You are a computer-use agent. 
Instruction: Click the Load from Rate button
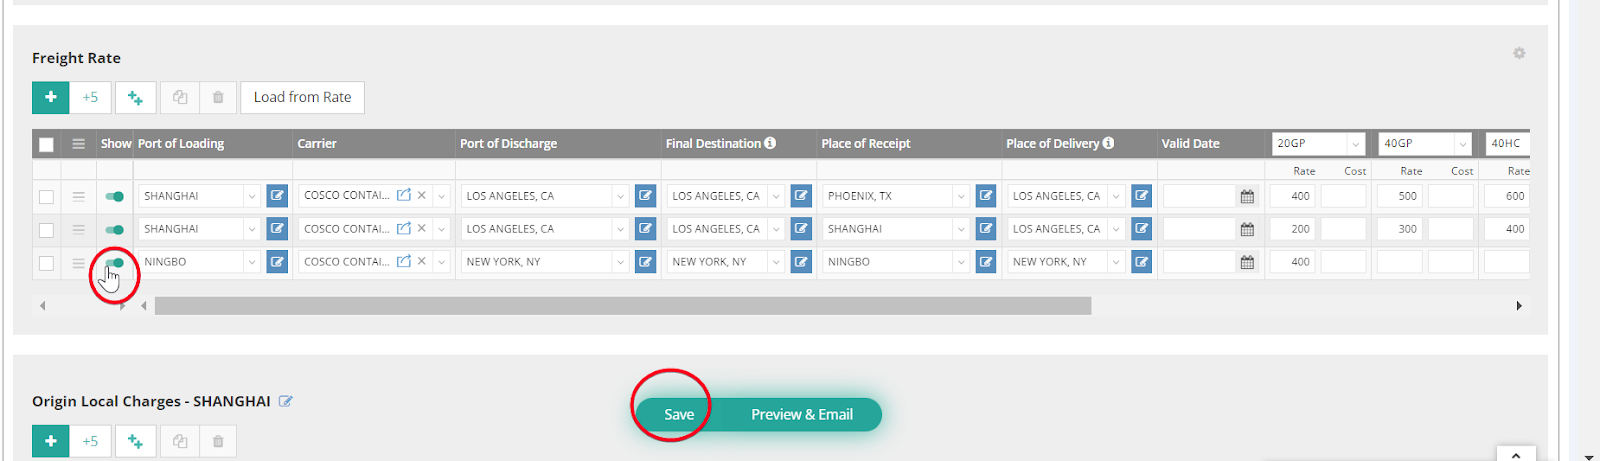tap(302, 97)
